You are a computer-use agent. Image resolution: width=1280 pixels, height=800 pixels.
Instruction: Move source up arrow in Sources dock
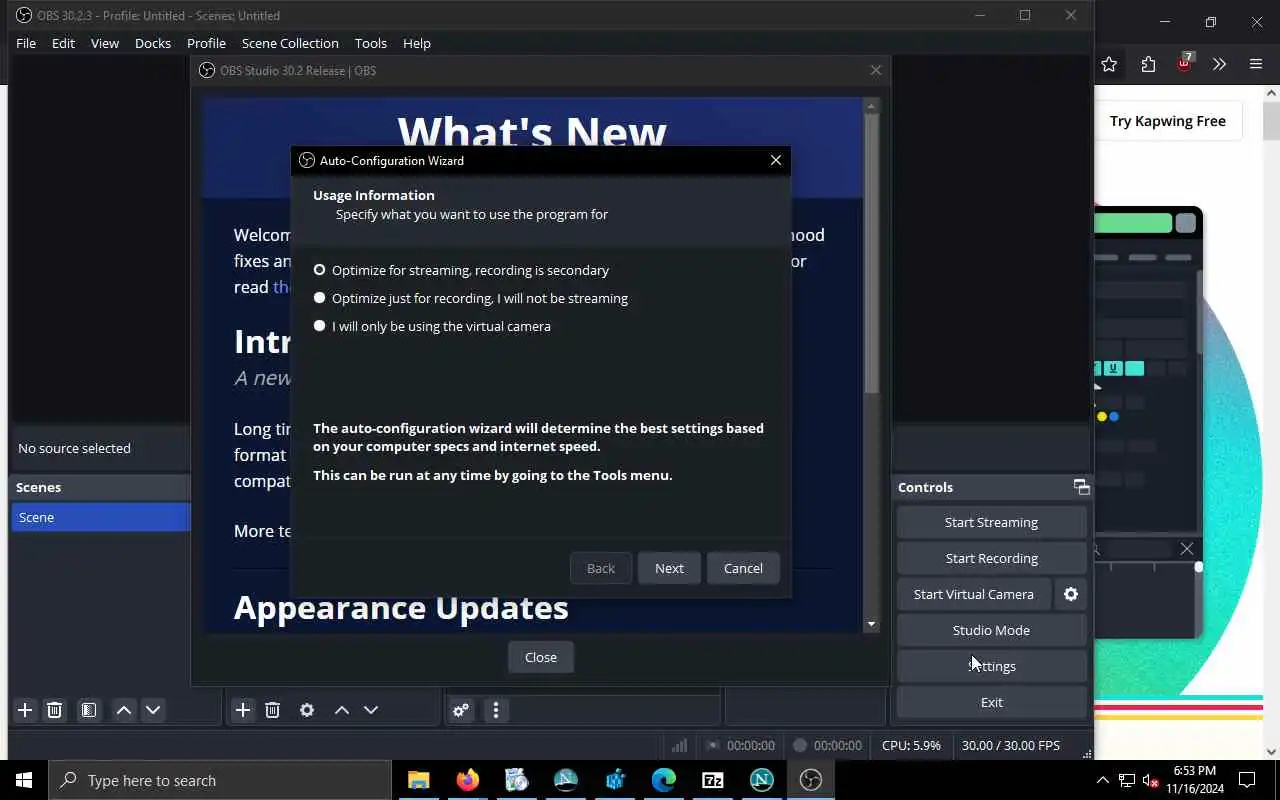point(342,710)
